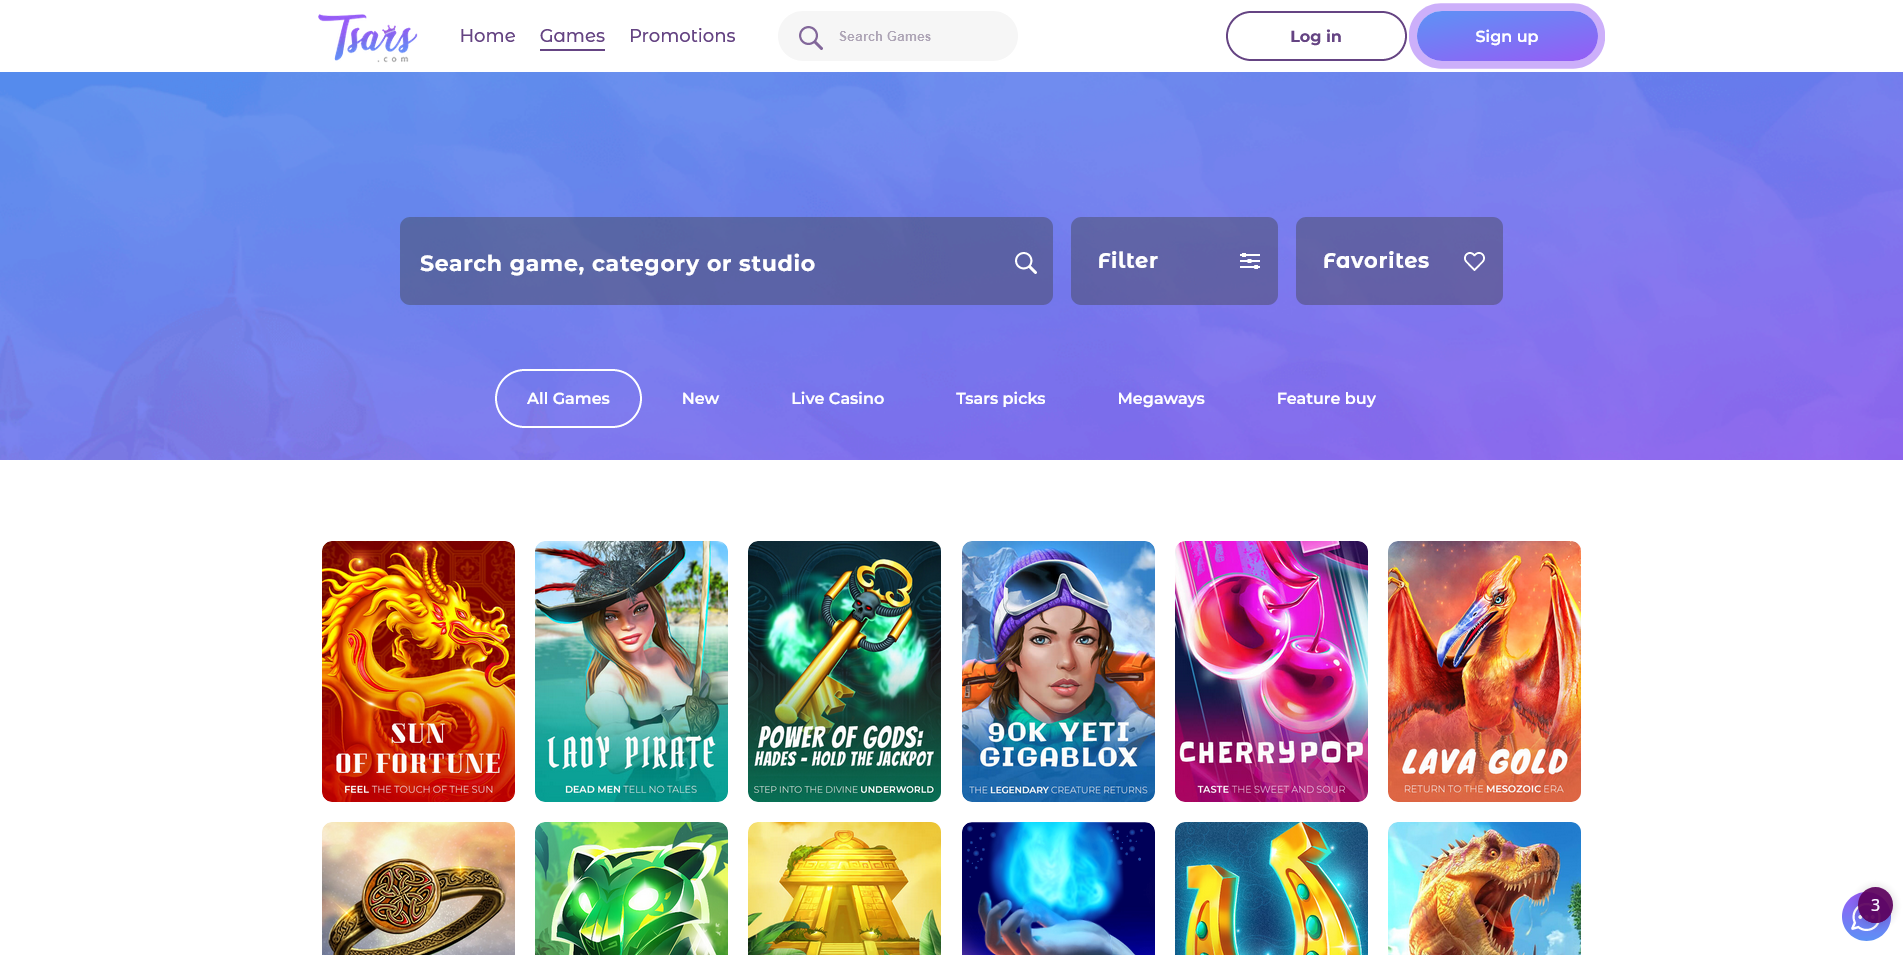Focus the Search game, category or studio field
1903x955 pixels.
tap(726, 261)
